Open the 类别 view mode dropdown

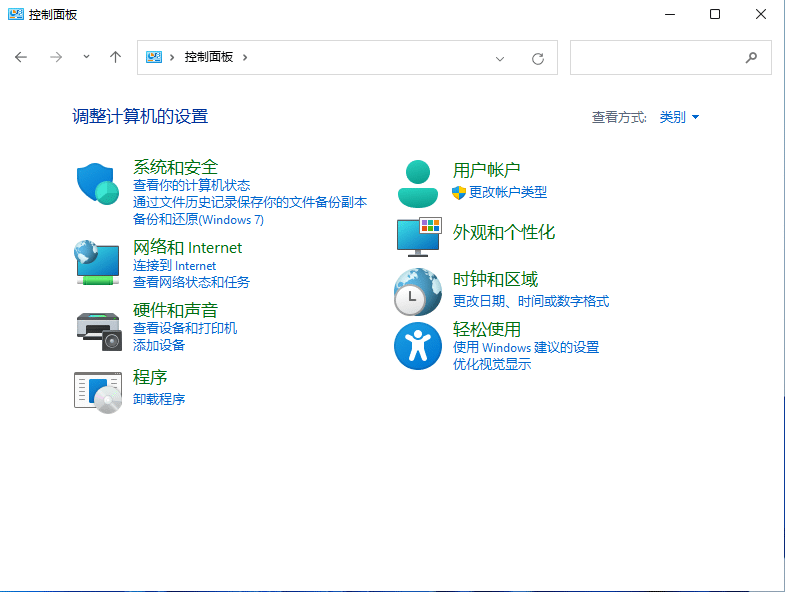point(679,117)
